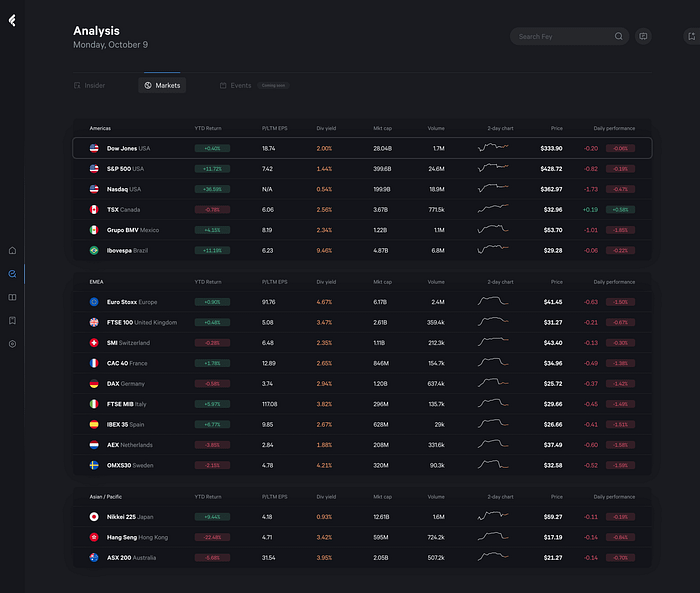Click the Brazil flag next to Ibovespa
700x593 pixels.
[x=94, y=251]
